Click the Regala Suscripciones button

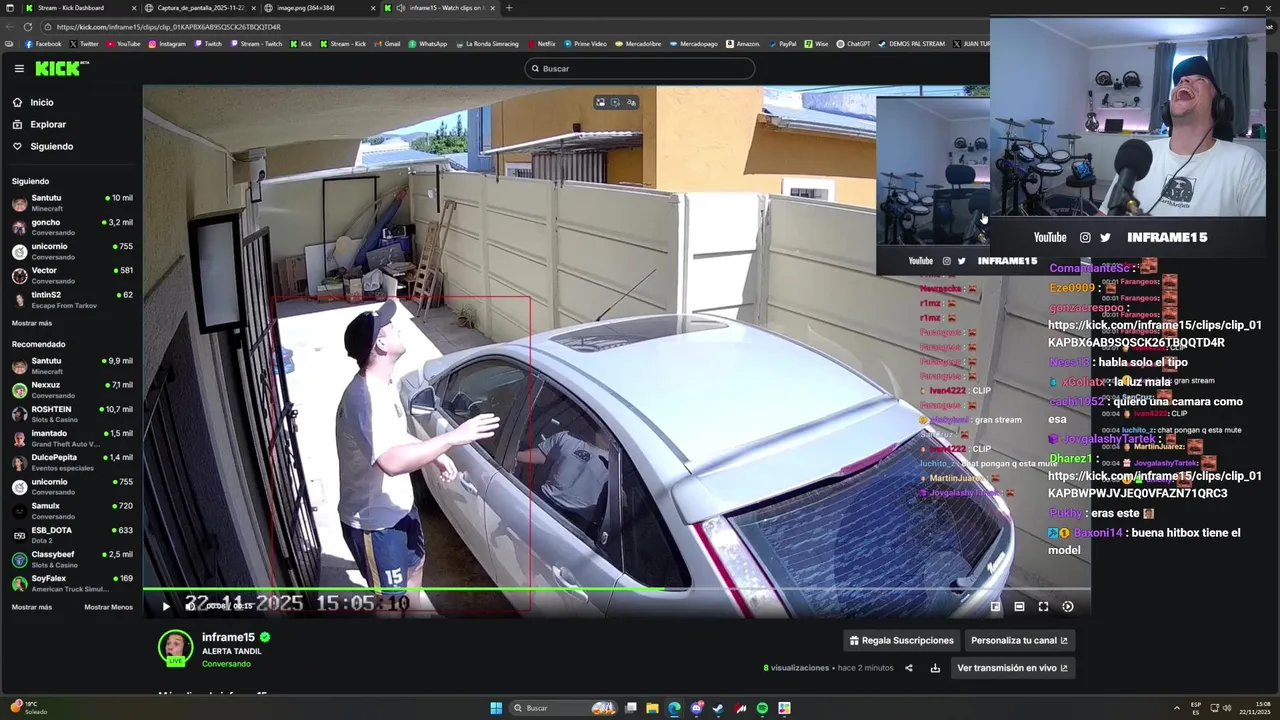pyautogui.click(x=902, y=640)
